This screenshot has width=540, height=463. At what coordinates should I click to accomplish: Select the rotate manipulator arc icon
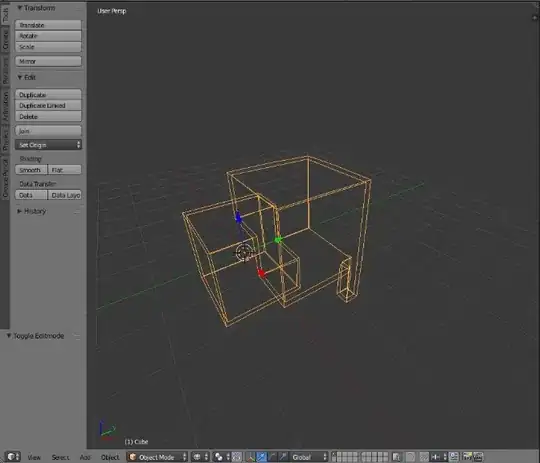pyautogui.click(x=272, y=457)
